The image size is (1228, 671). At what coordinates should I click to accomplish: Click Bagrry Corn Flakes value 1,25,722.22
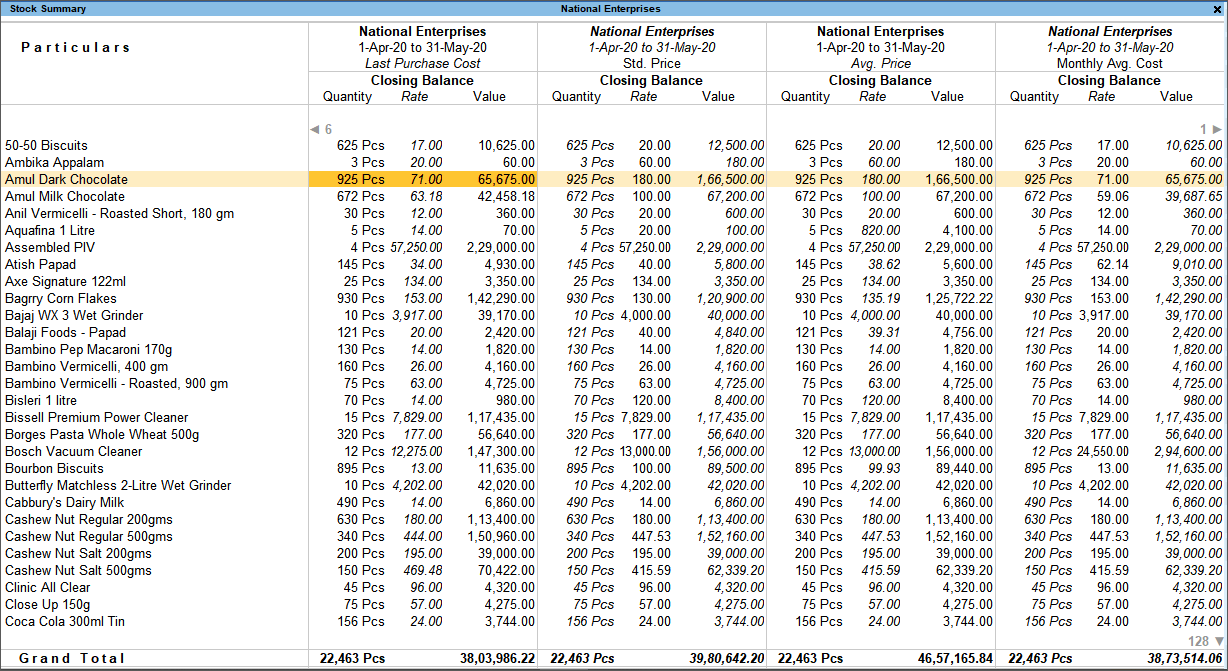click(x=960, y=298)
